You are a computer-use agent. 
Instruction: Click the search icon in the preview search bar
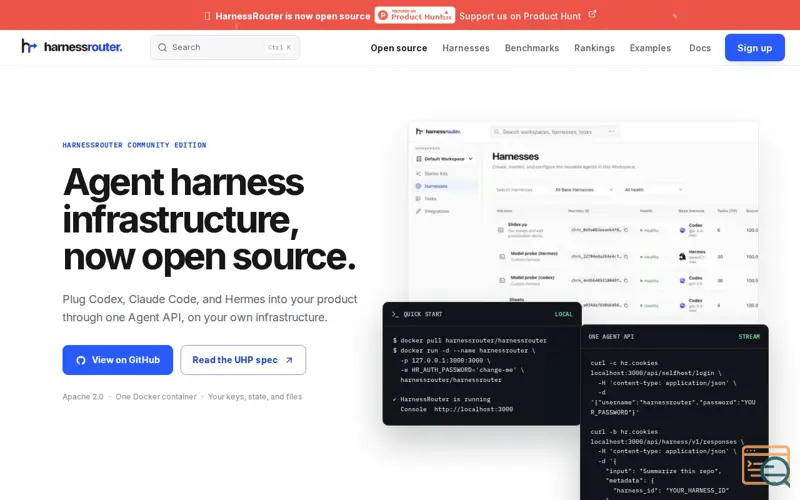[x=496, y=132]
